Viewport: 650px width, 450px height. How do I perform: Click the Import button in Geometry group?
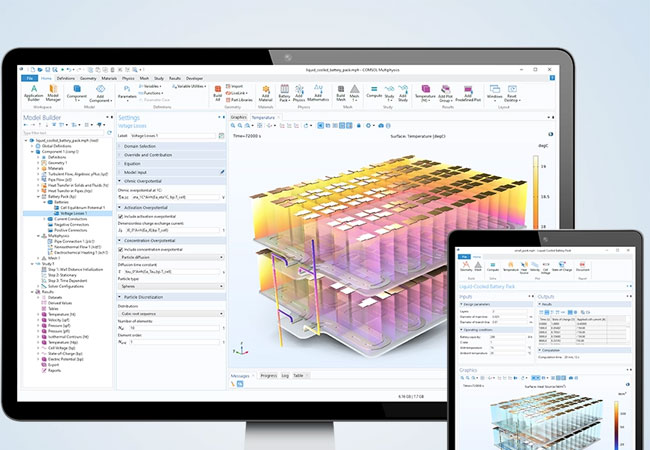click(235, 86)
